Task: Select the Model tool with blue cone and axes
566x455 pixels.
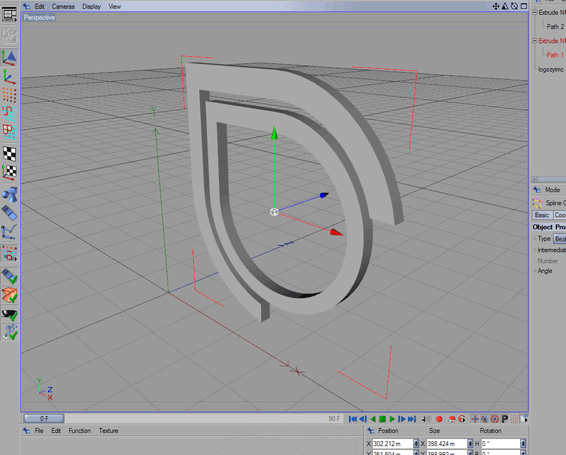Action: click(x=9, y=58)
